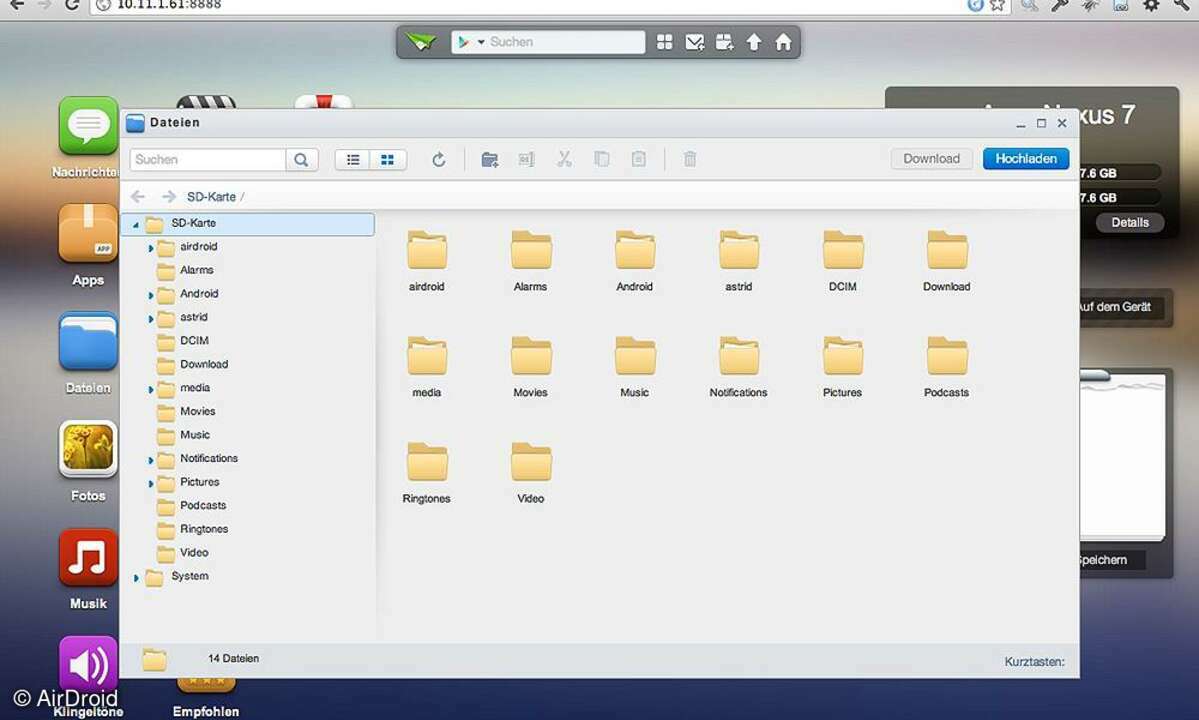Screen dimensions: 1199x720
Task: Expand the System tree node
Action: 136,577
